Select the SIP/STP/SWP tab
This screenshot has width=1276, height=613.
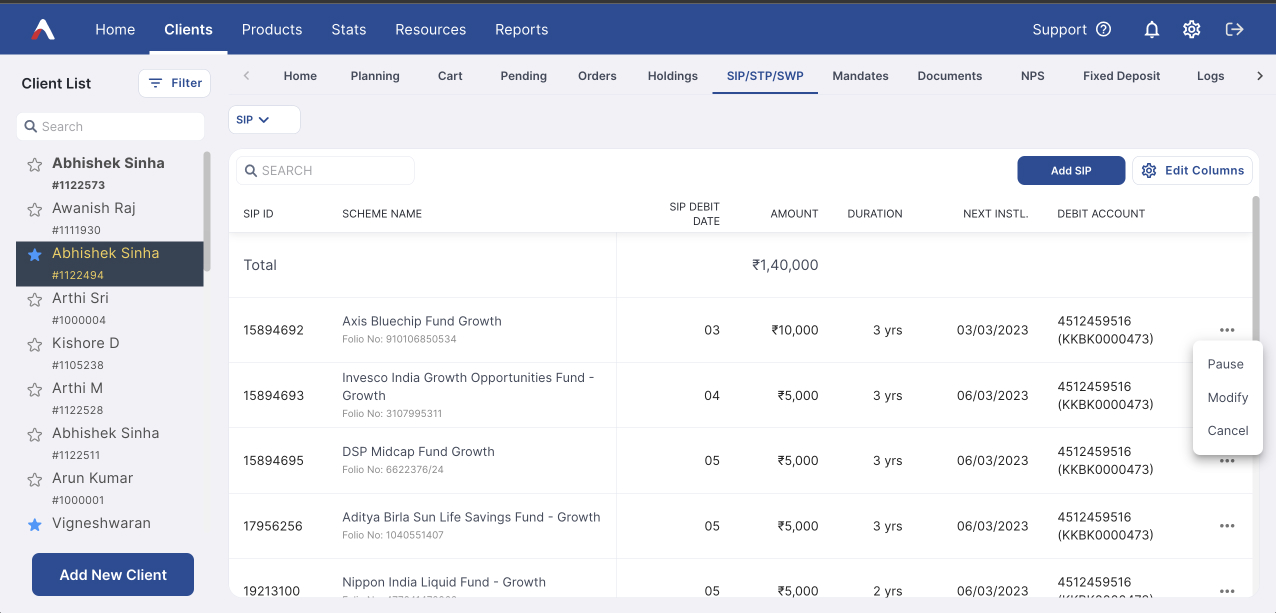[765, 76]
